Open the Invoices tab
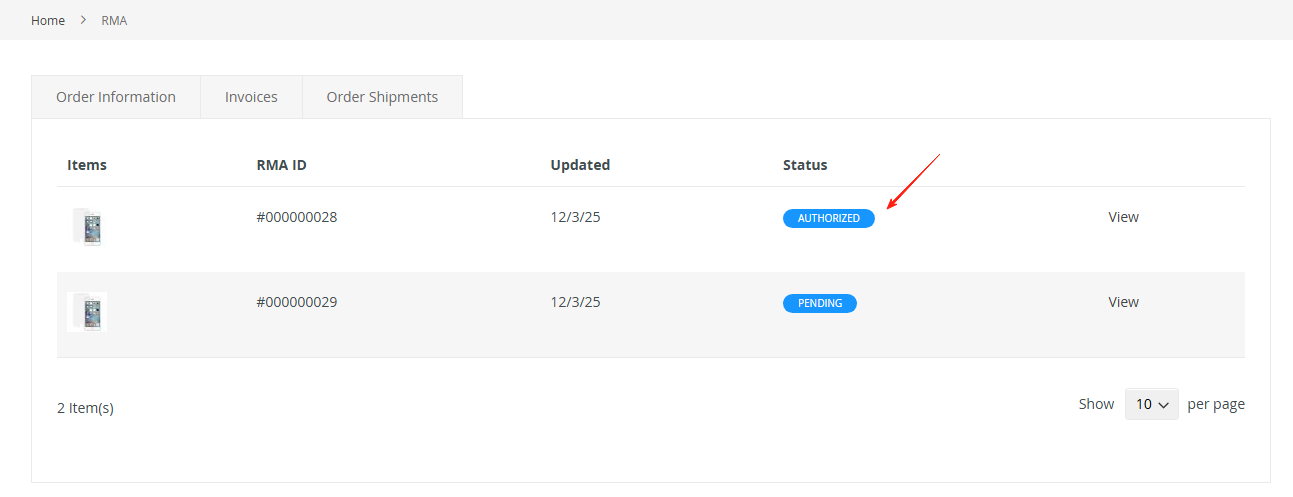This screenshot has height=497, width=1293. pyautogui.click(x=251, y=97)
